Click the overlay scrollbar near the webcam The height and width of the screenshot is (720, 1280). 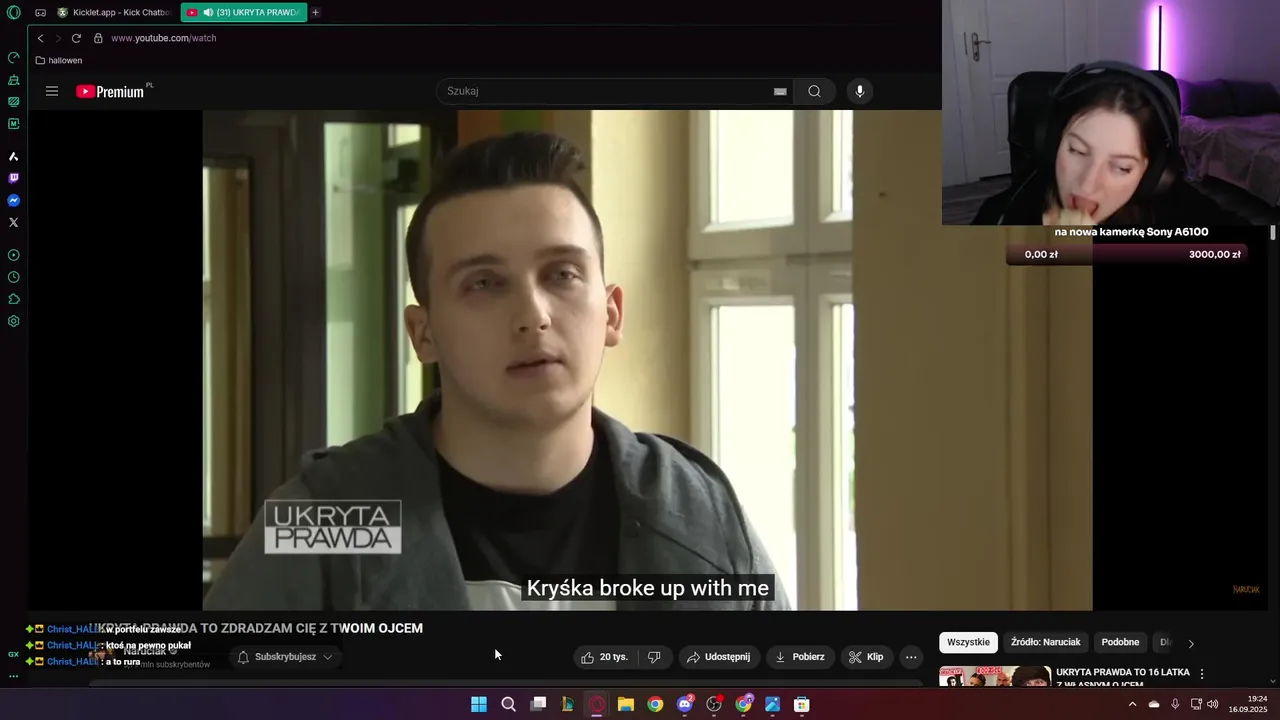[1273, 232]
